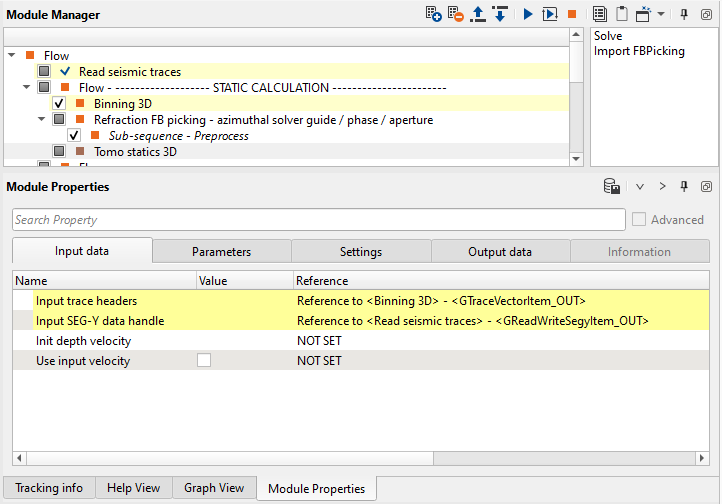Enable the Advanced checkbox

click(x=639, y=220)
